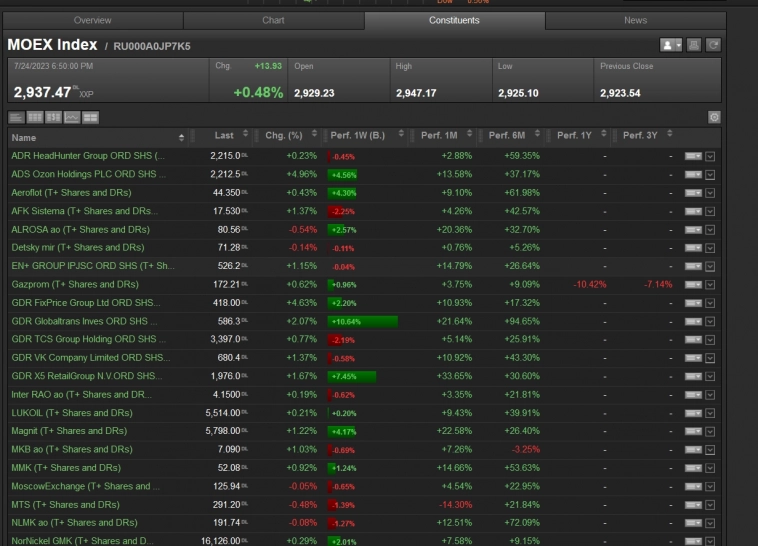758x546 pixels.
Task: Click the print icon beside MOEX Index
Action: tap(695, 45)
